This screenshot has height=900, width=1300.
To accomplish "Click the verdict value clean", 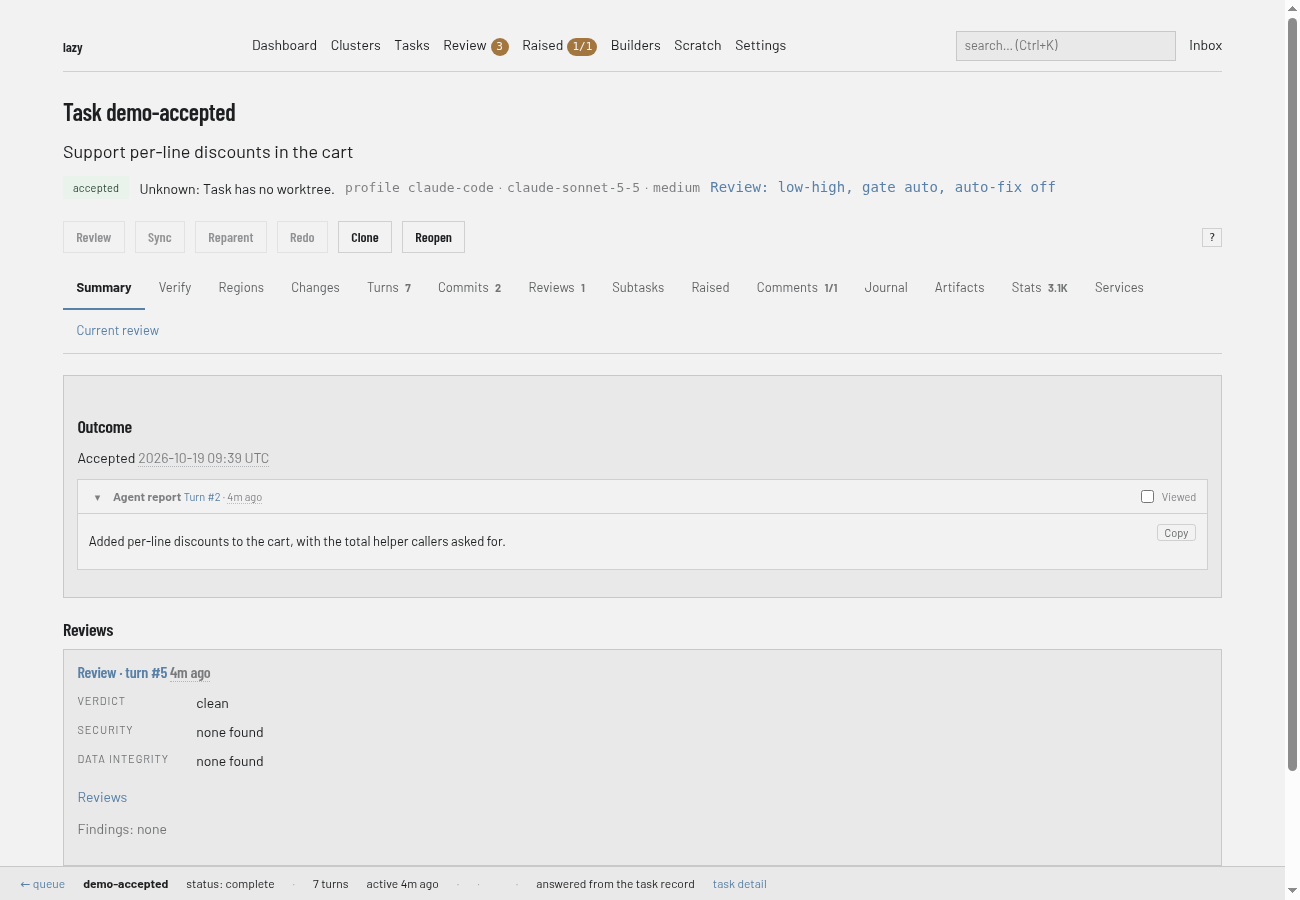I will [x=212, y=703].
